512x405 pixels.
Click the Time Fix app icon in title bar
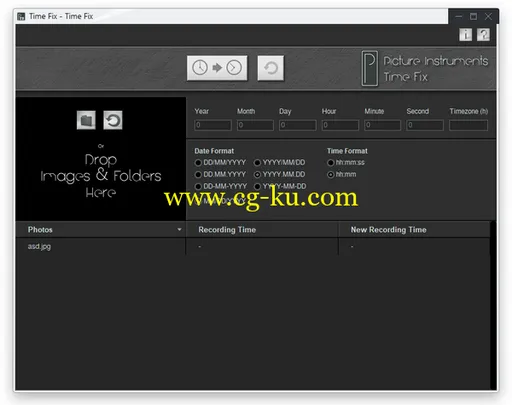21,16
